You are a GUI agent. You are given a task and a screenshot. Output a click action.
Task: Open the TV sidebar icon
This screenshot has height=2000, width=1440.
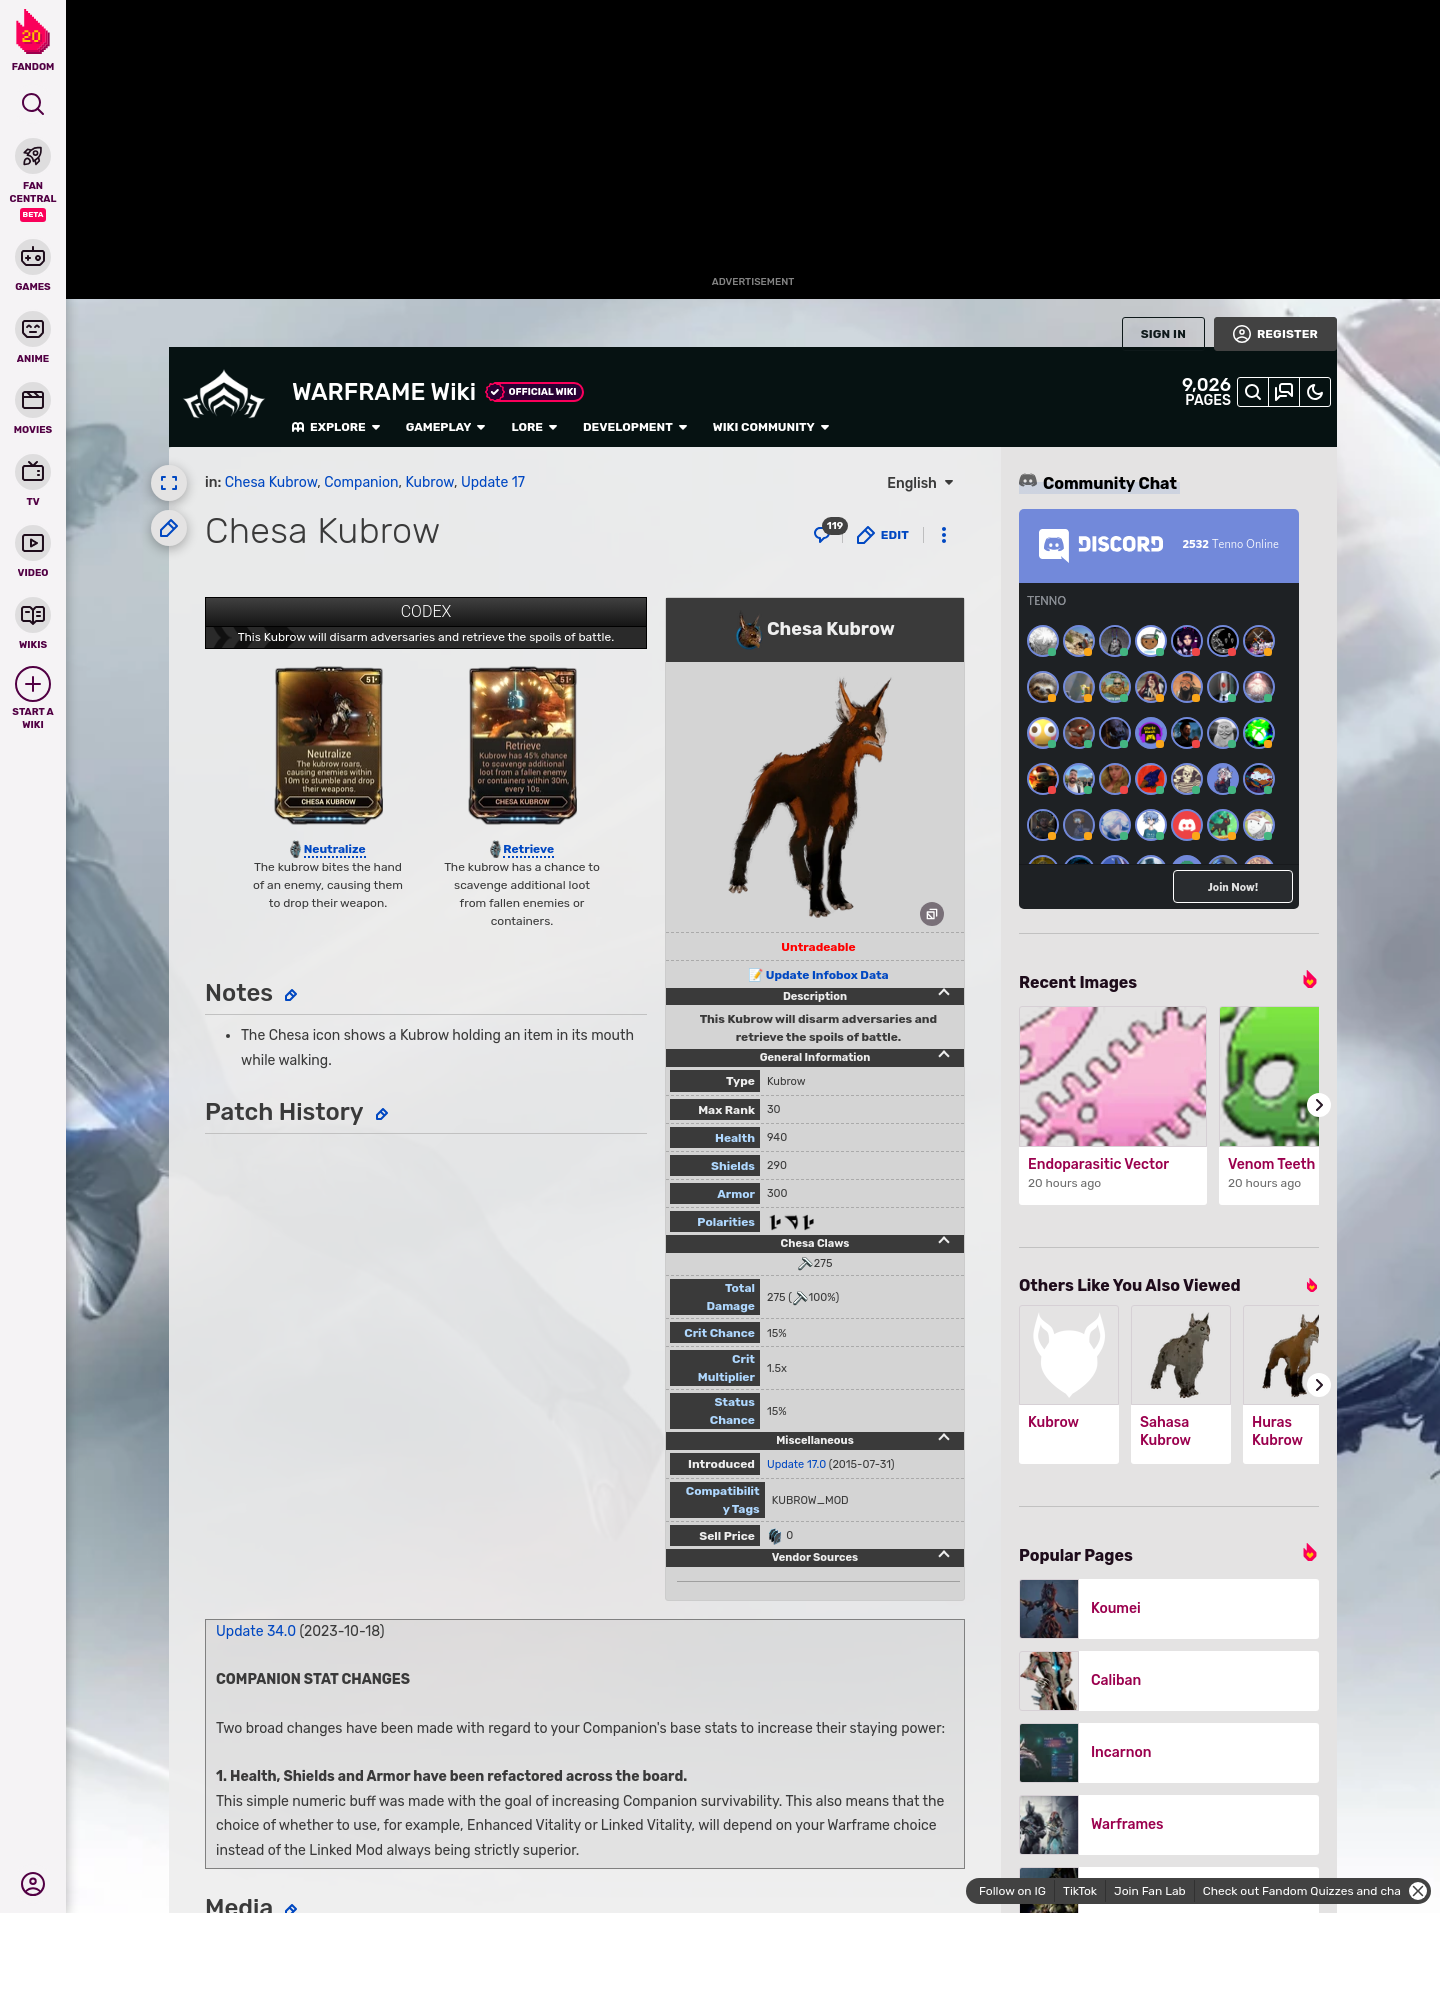[x=33, y=471]
